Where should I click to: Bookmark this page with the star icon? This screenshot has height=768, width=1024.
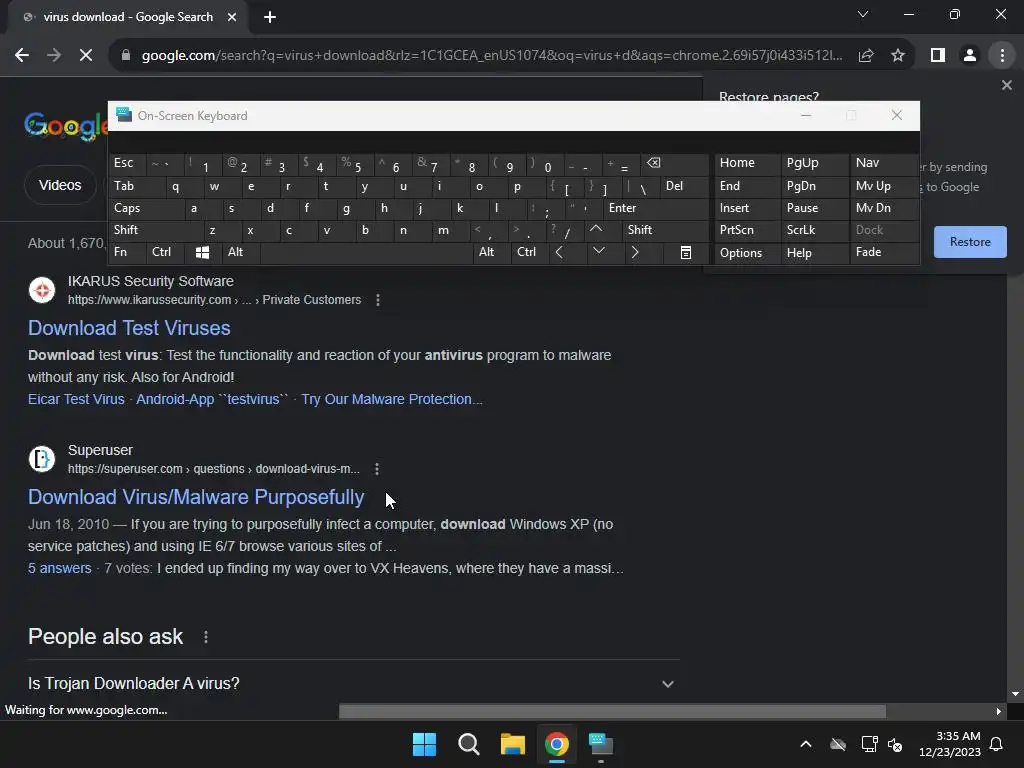pyautogui.click(x=898, y=56)
